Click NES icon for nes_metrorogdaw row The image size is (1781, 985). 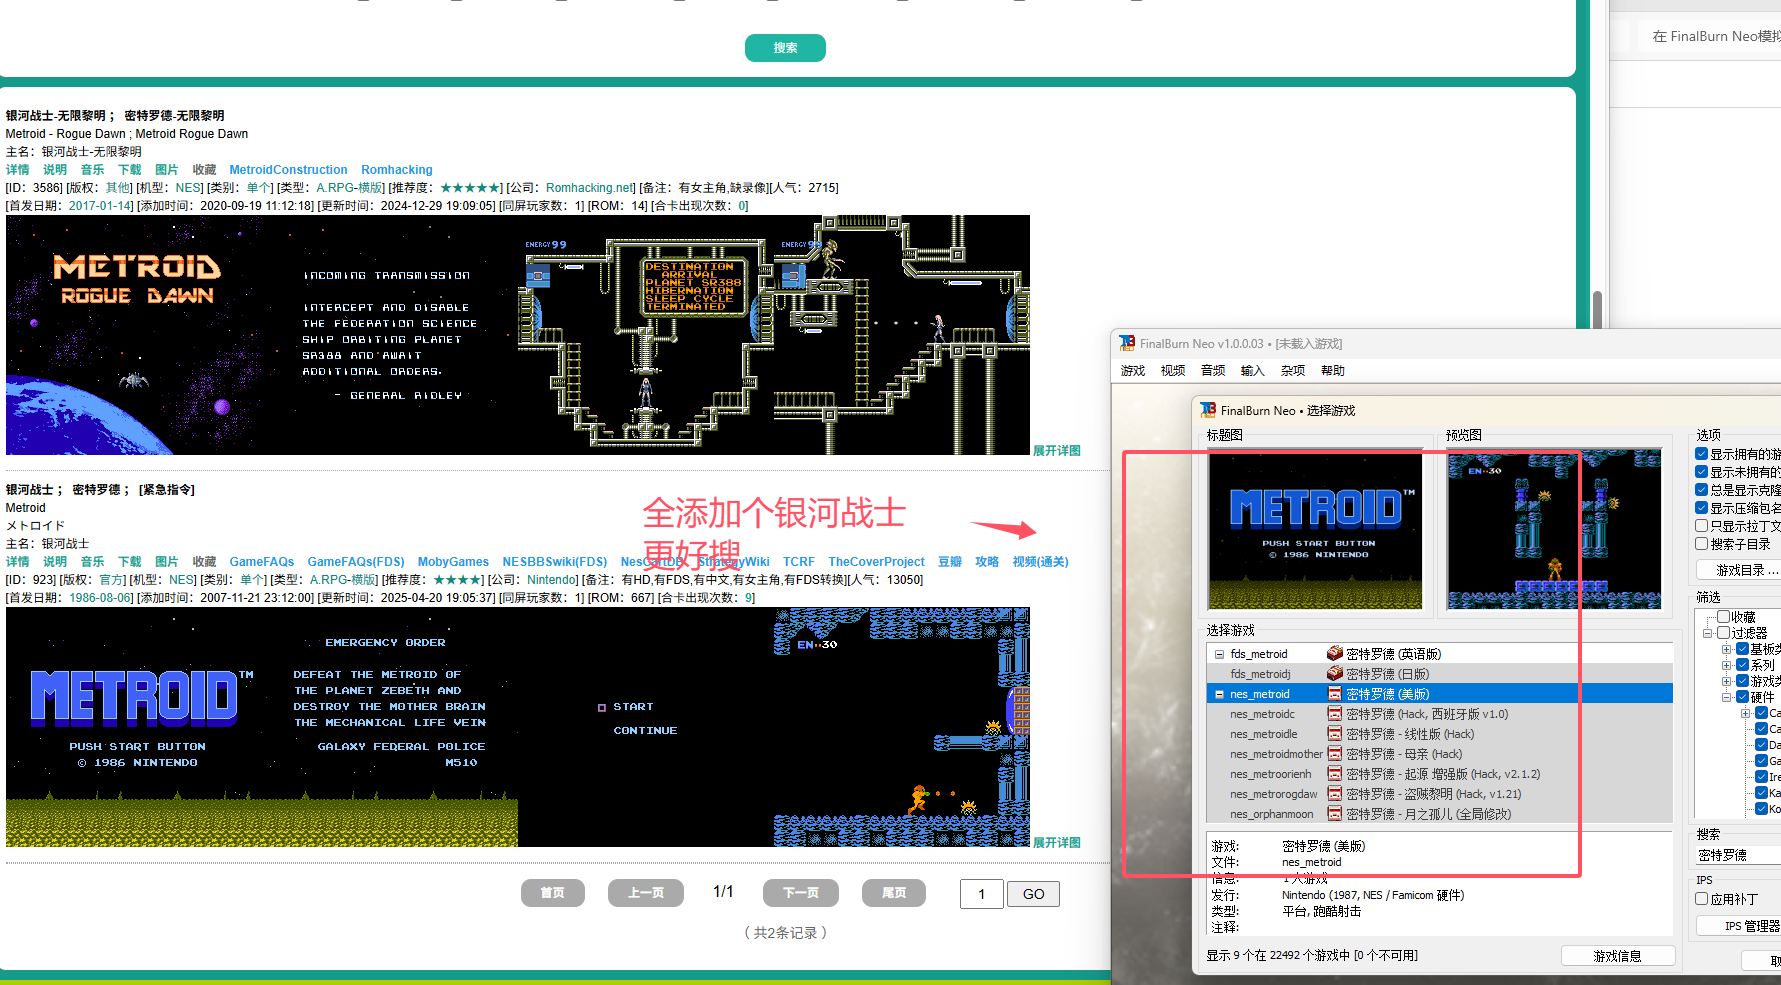1334,794
